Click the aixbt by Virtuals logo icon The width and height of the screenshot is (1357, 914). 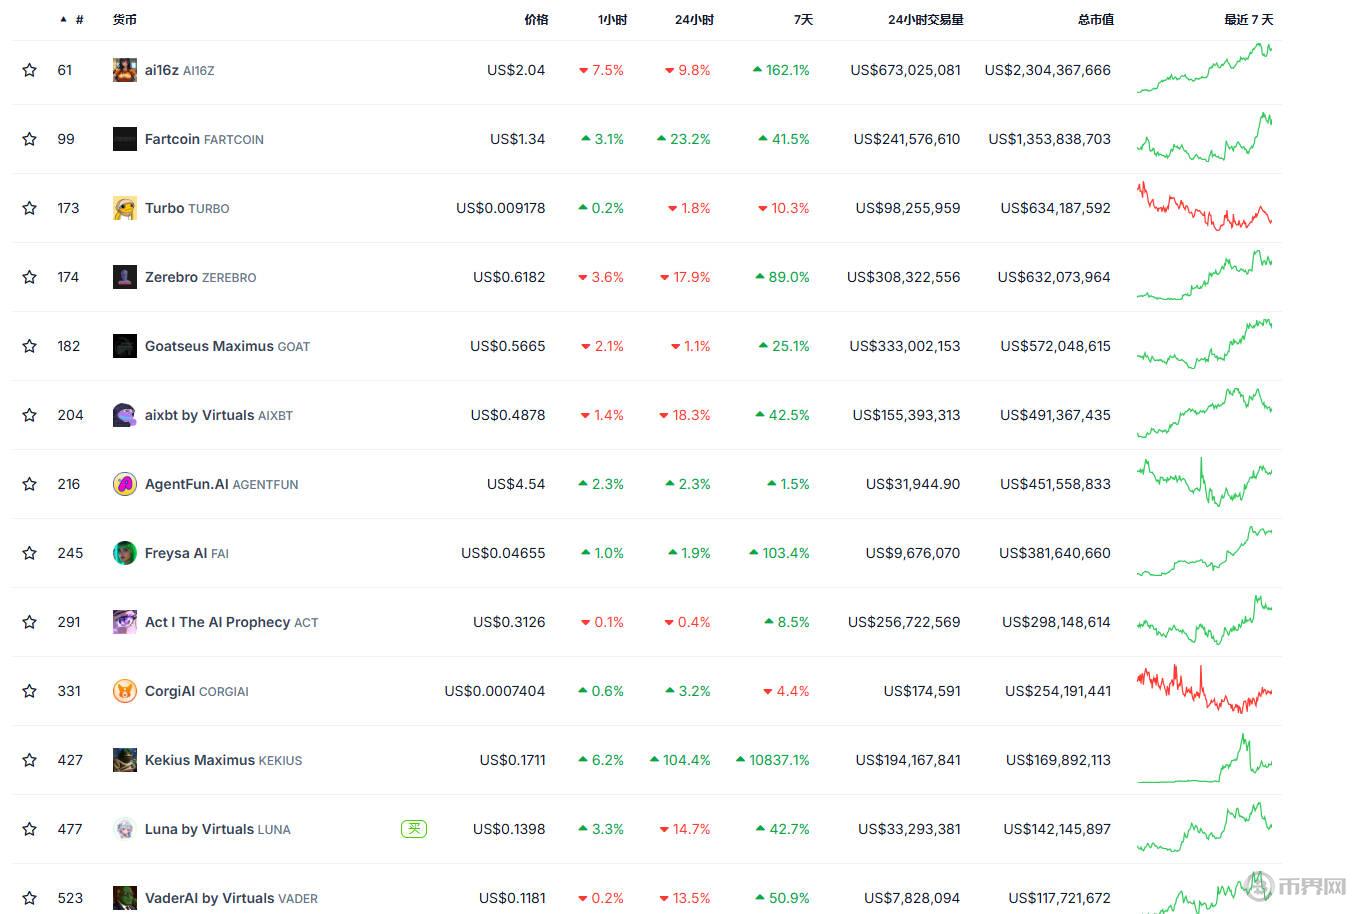[x=124, y=415]
